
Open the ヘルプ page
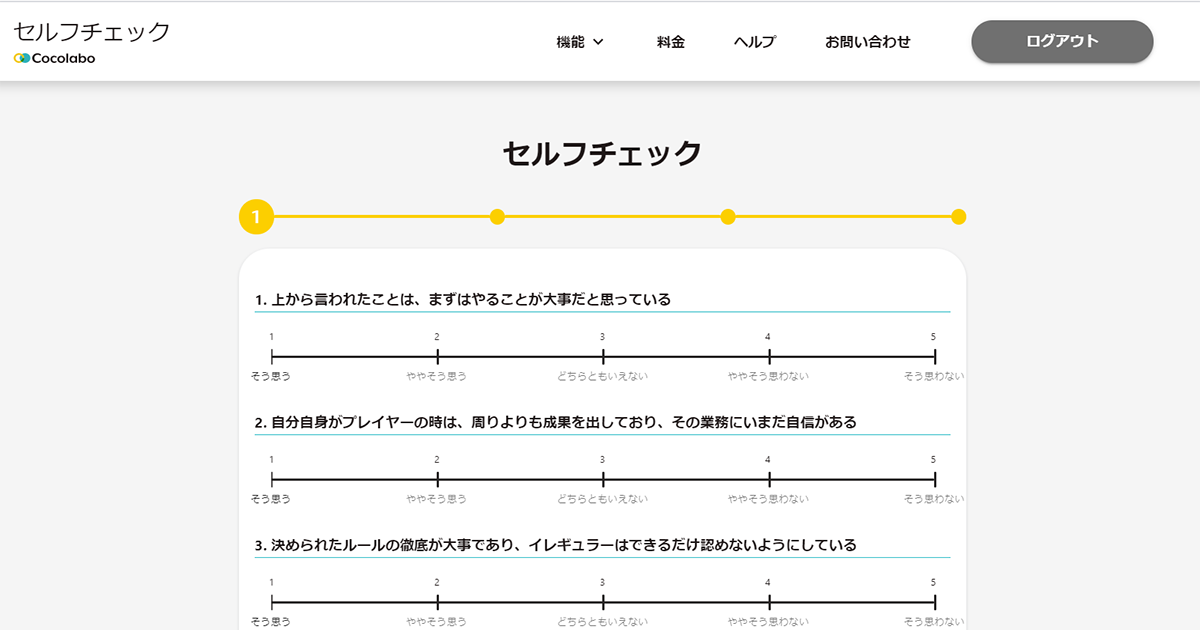coord(754,42)
